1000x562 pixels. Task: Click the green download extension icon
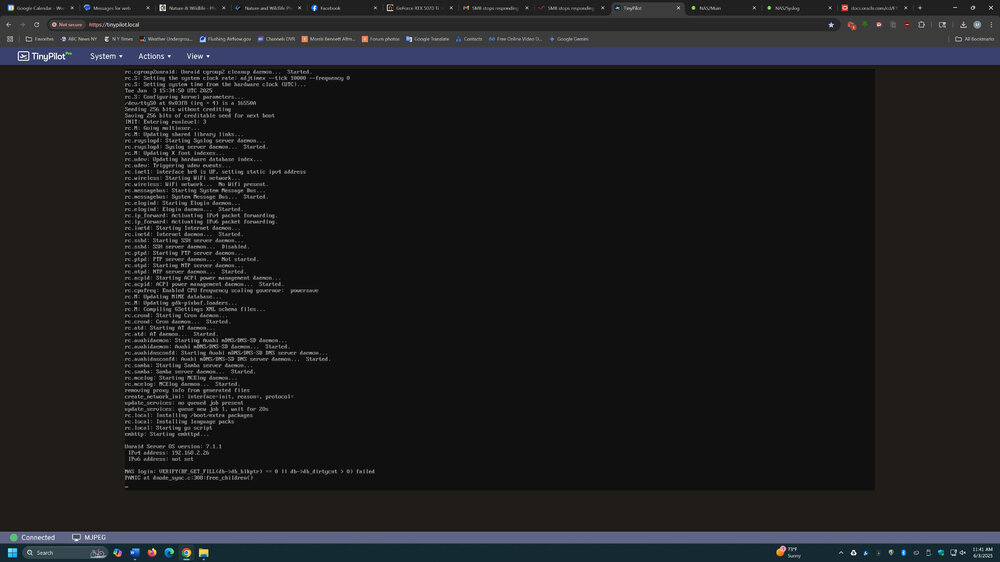(x=865, y=25)
